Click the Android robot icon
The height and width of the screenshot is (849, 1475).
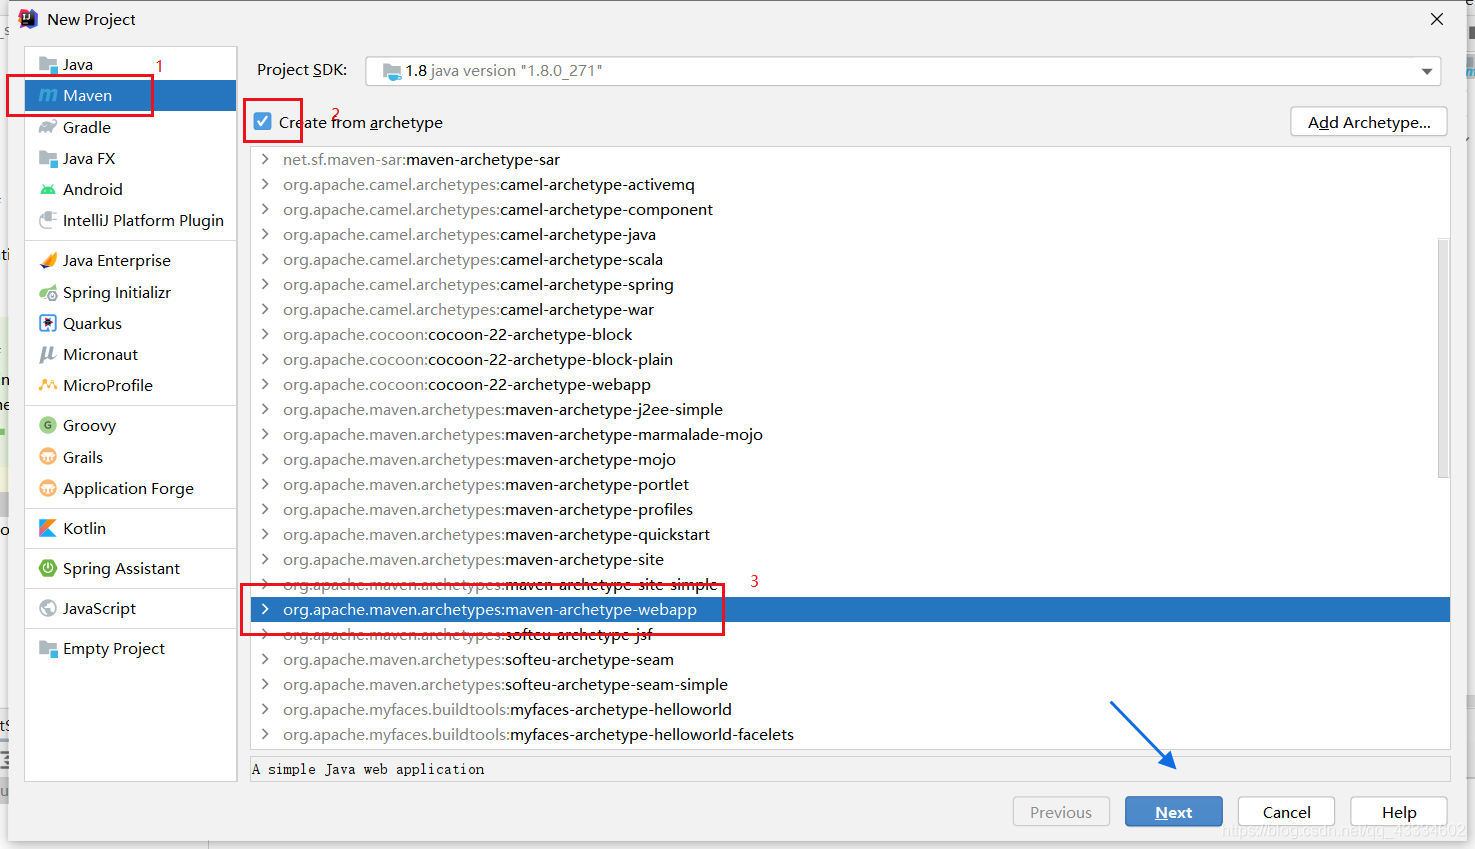click(x=48, y=189)
